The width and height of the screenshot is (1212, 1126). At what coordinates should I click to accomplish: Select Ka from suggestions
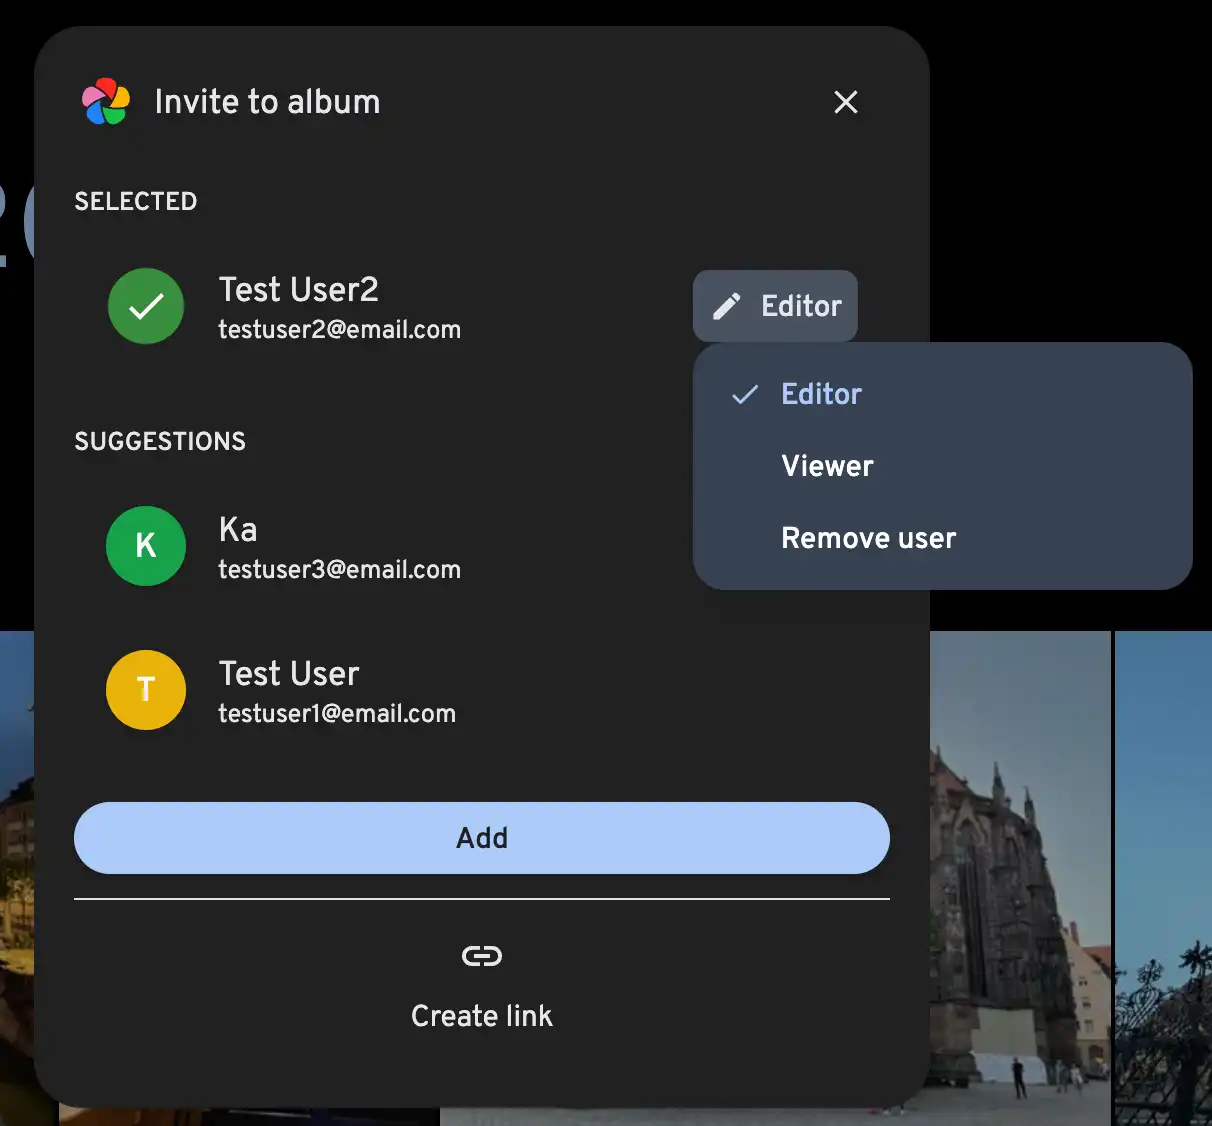238,530
